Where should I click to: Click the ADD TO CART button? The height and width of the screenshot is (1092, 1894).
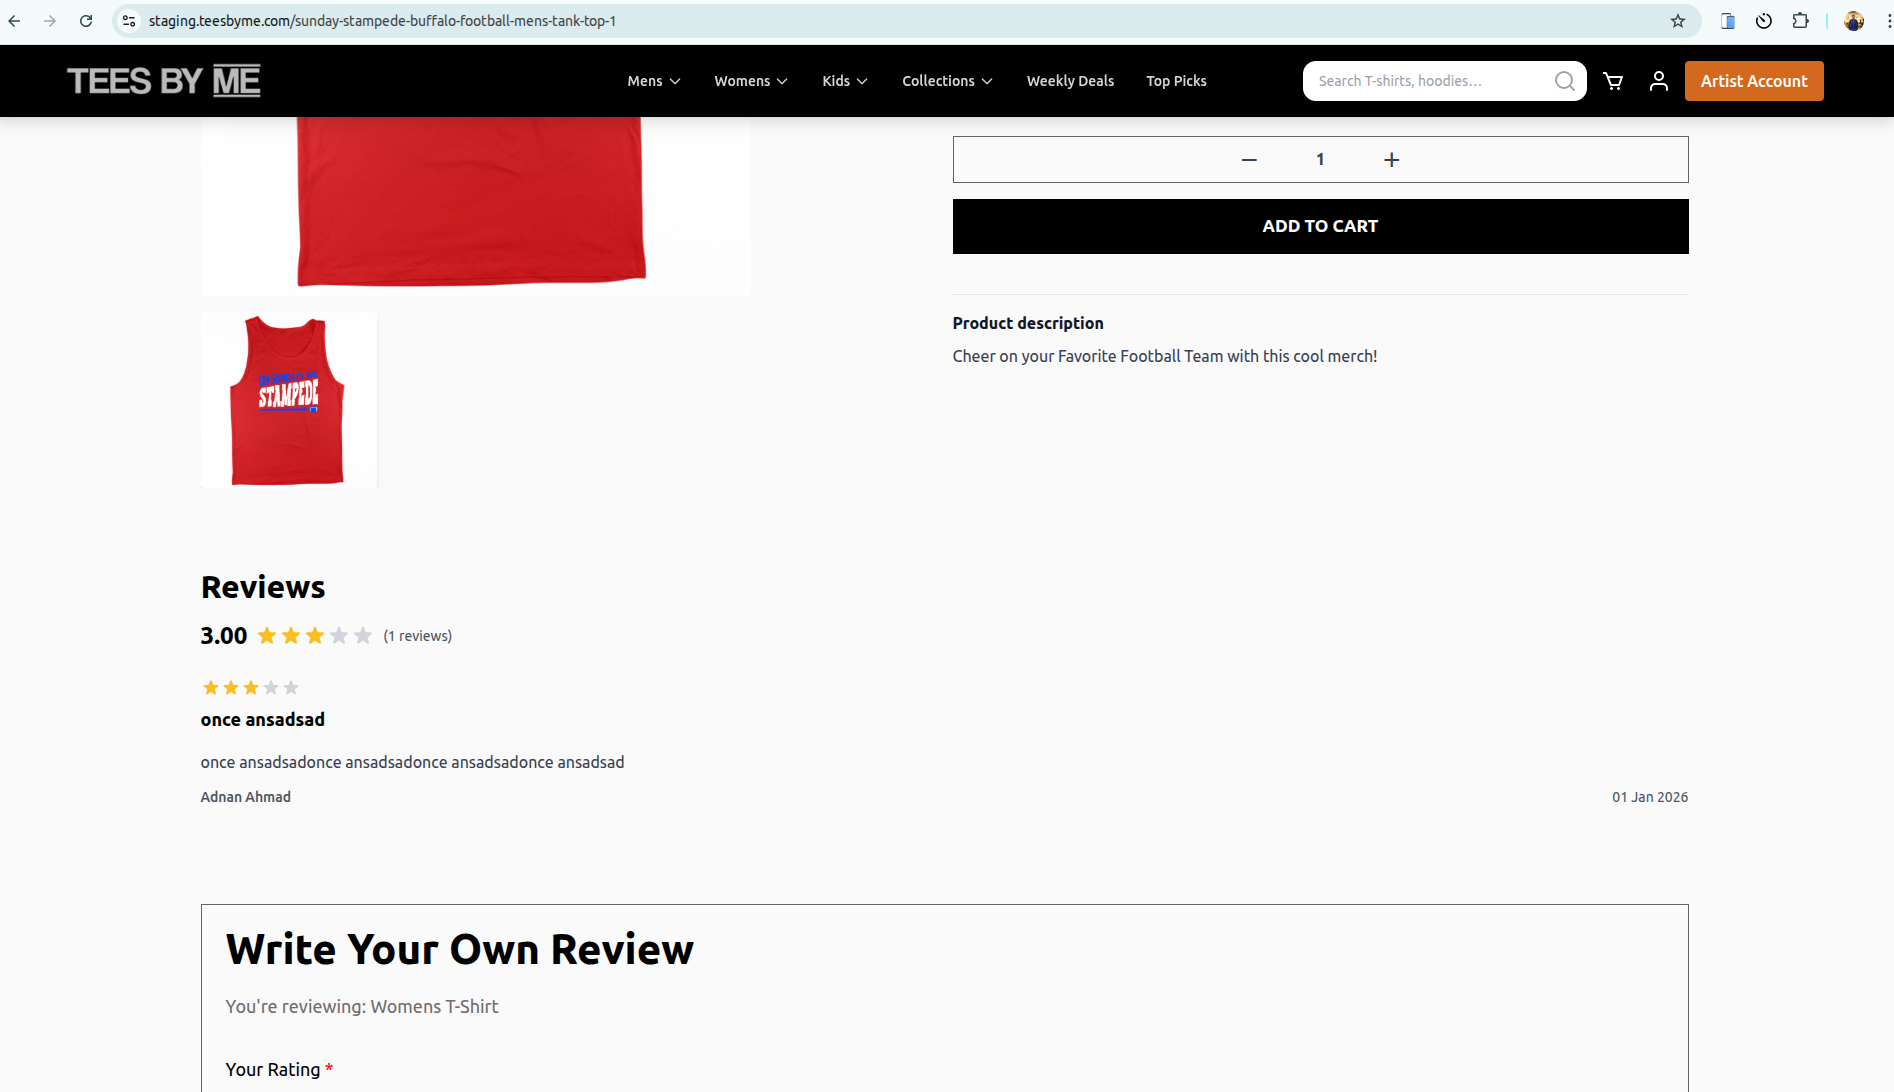tap(1319, 226)
